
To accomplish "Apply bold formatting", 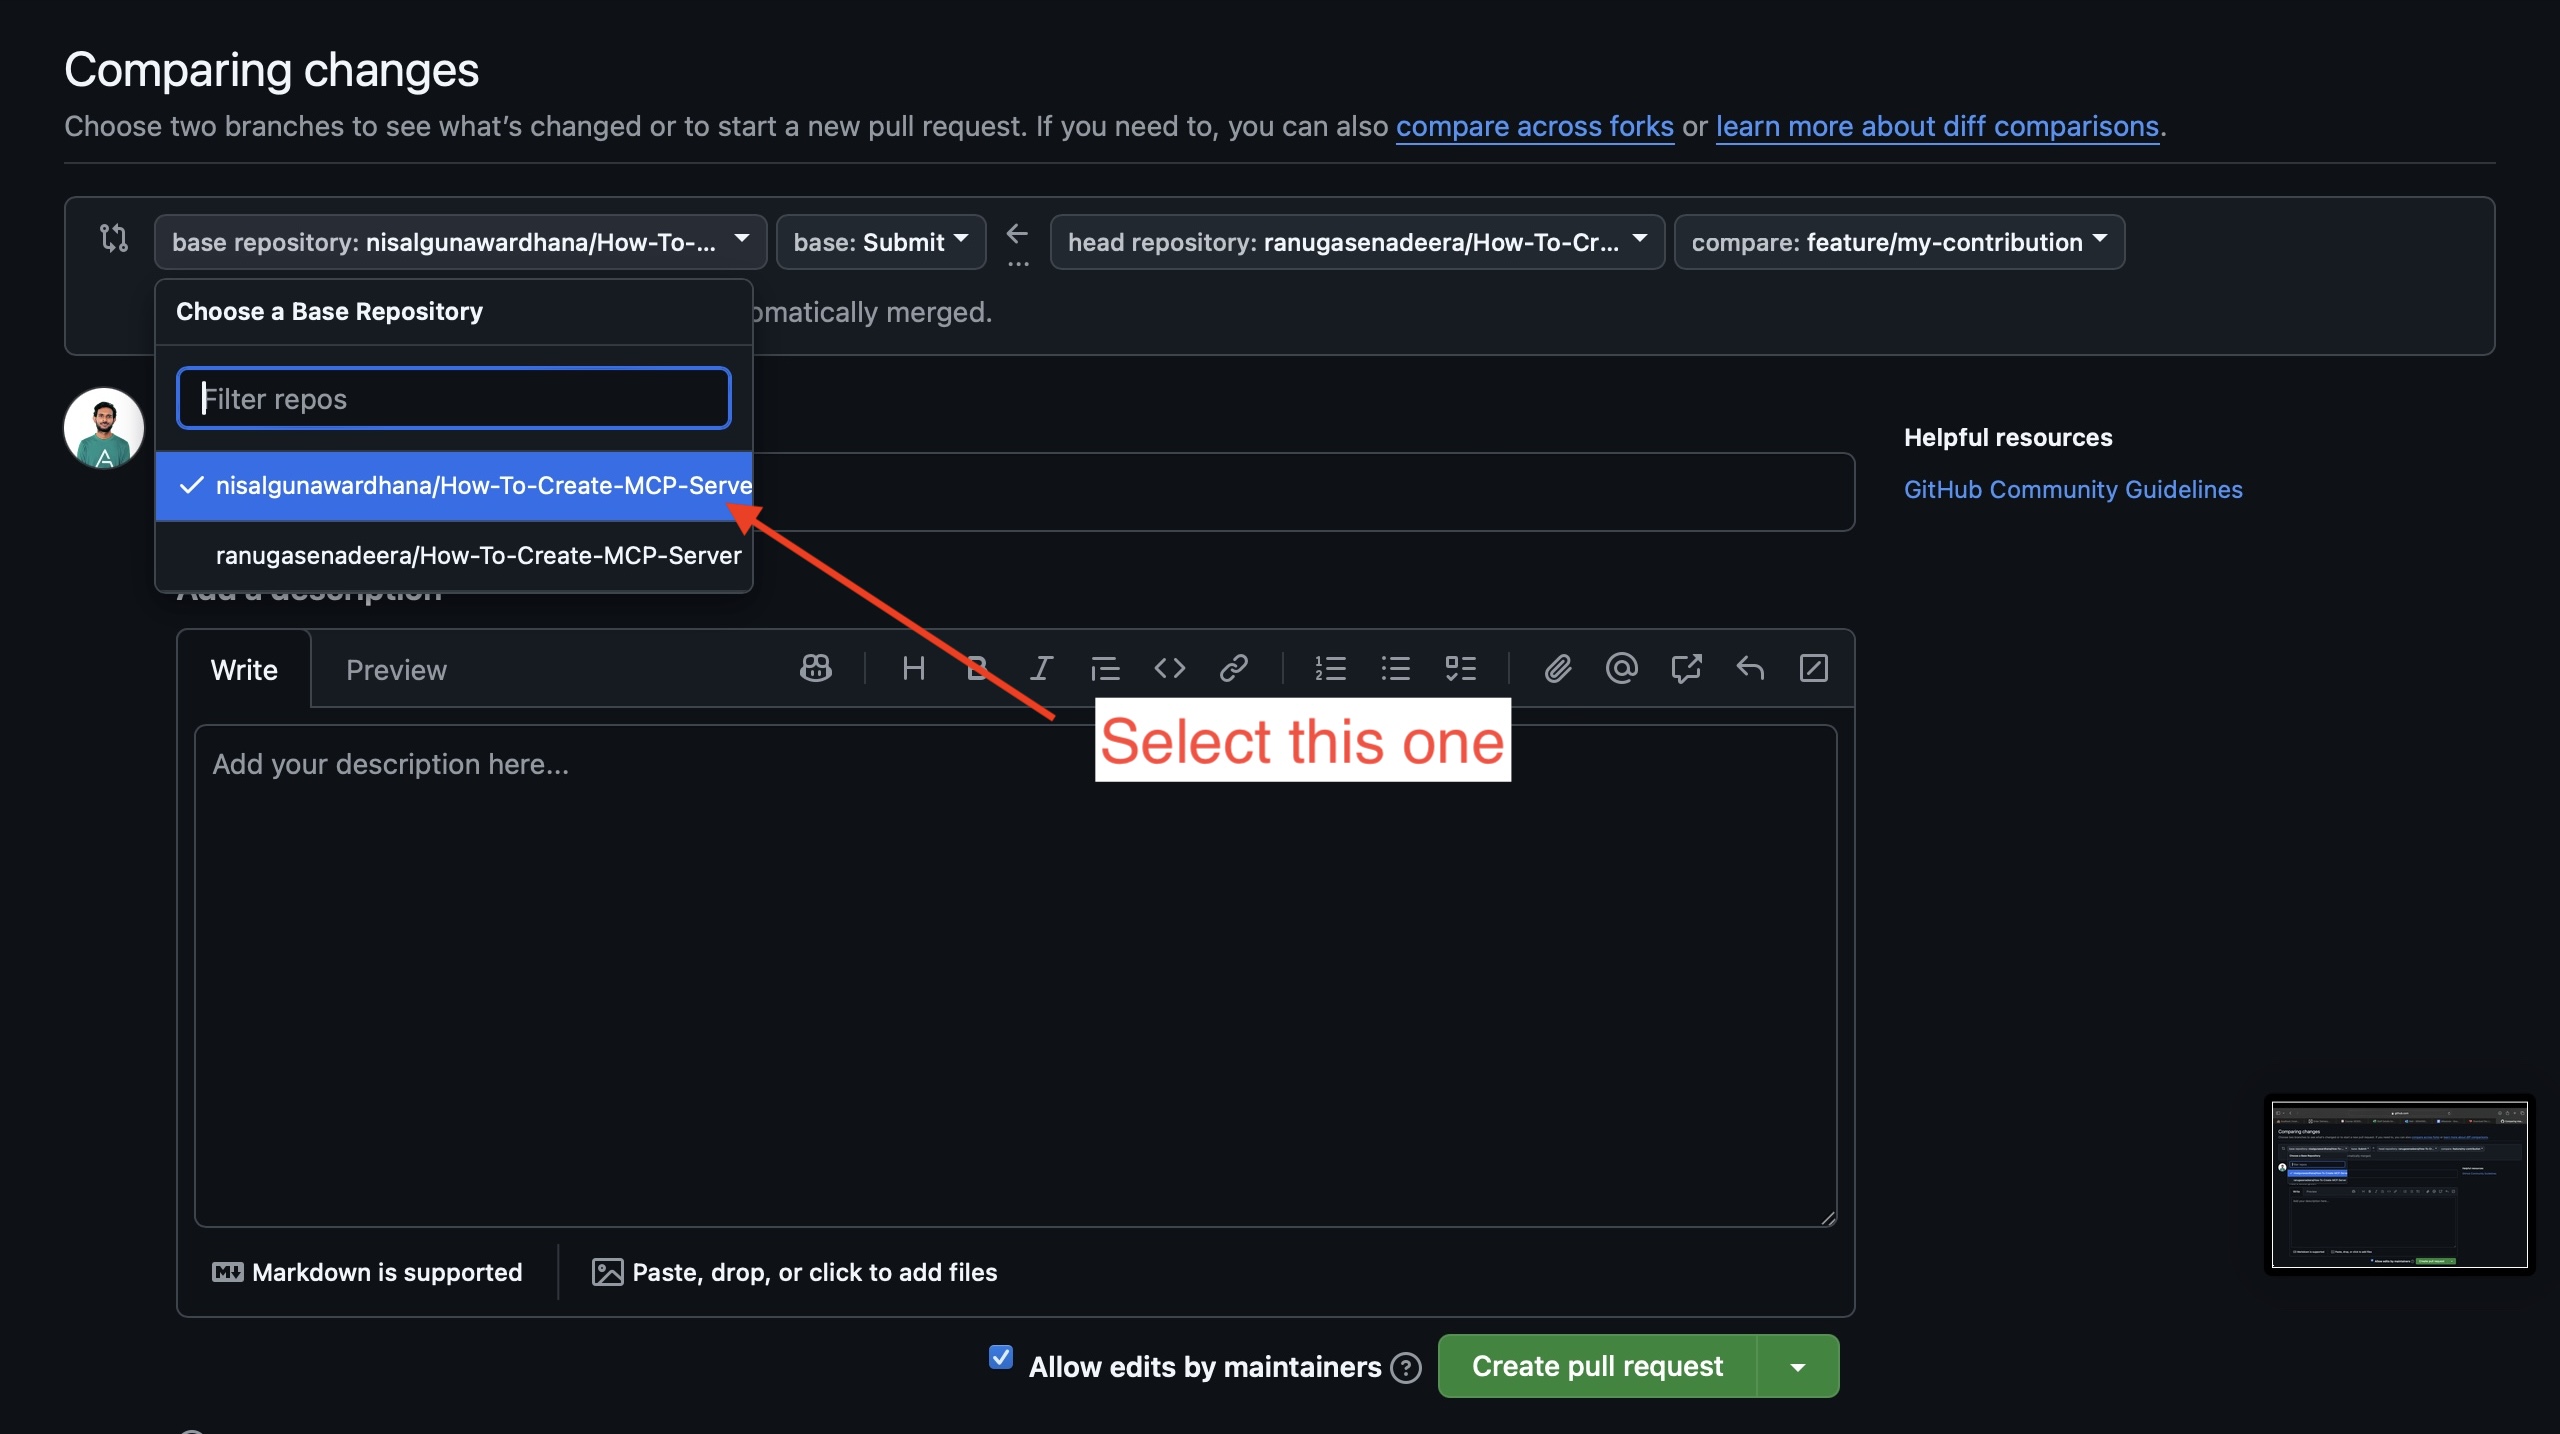I will (976, 668).
